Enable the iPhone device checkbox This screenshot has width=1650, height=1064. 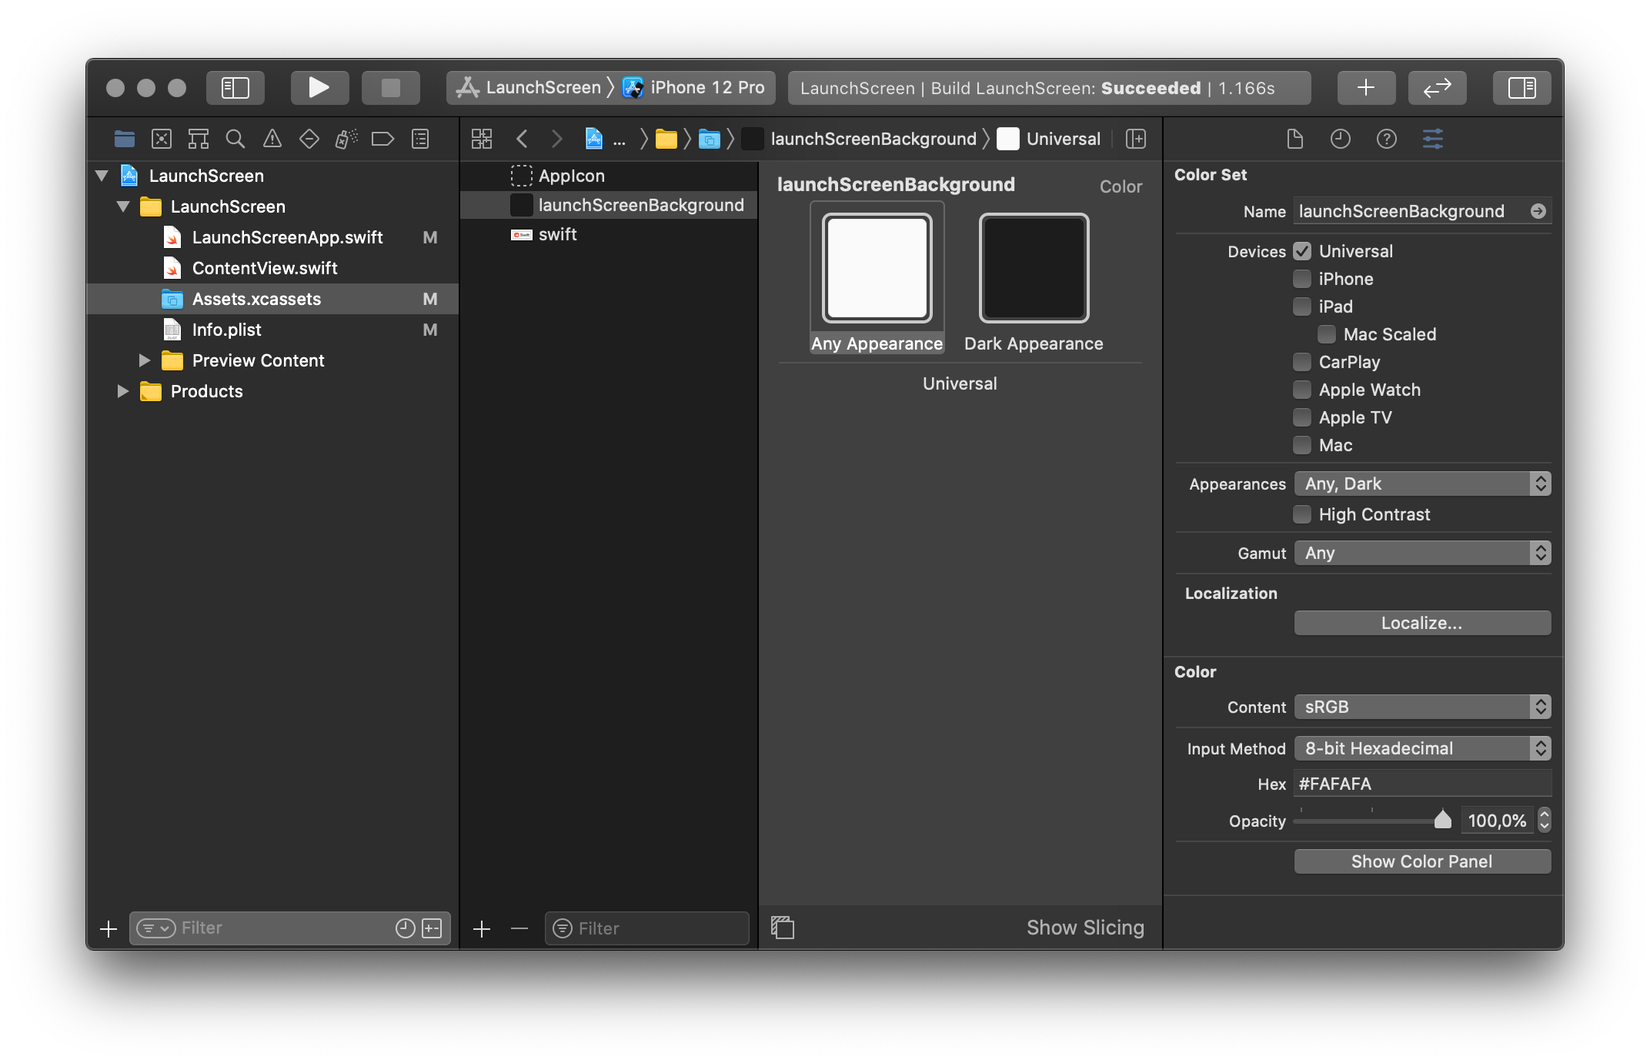pos(1302,279)
